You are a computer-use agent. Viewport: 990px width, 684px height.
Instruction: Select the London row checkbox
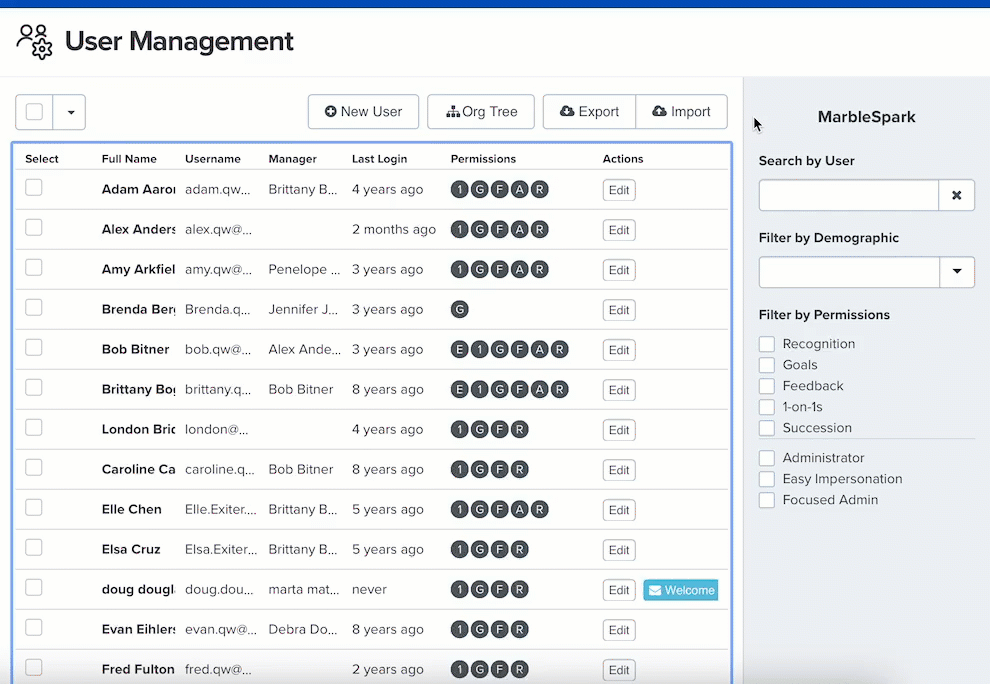click(x=33, y=428)
